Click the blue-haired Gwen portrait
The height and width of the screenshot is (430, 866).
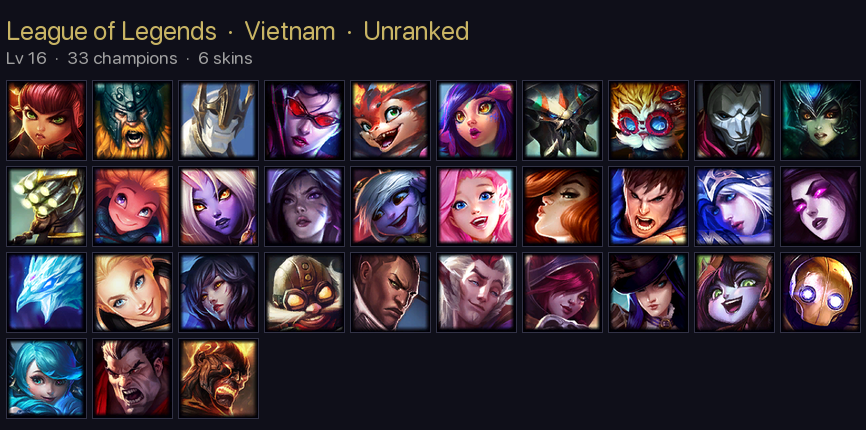click(46, 378)
